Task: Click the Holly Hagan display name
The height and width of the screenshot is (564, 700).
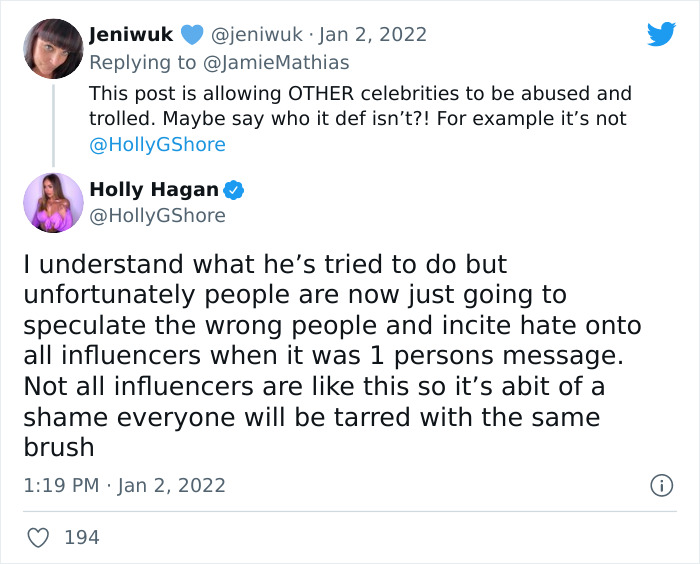Action: pos(155,189)
